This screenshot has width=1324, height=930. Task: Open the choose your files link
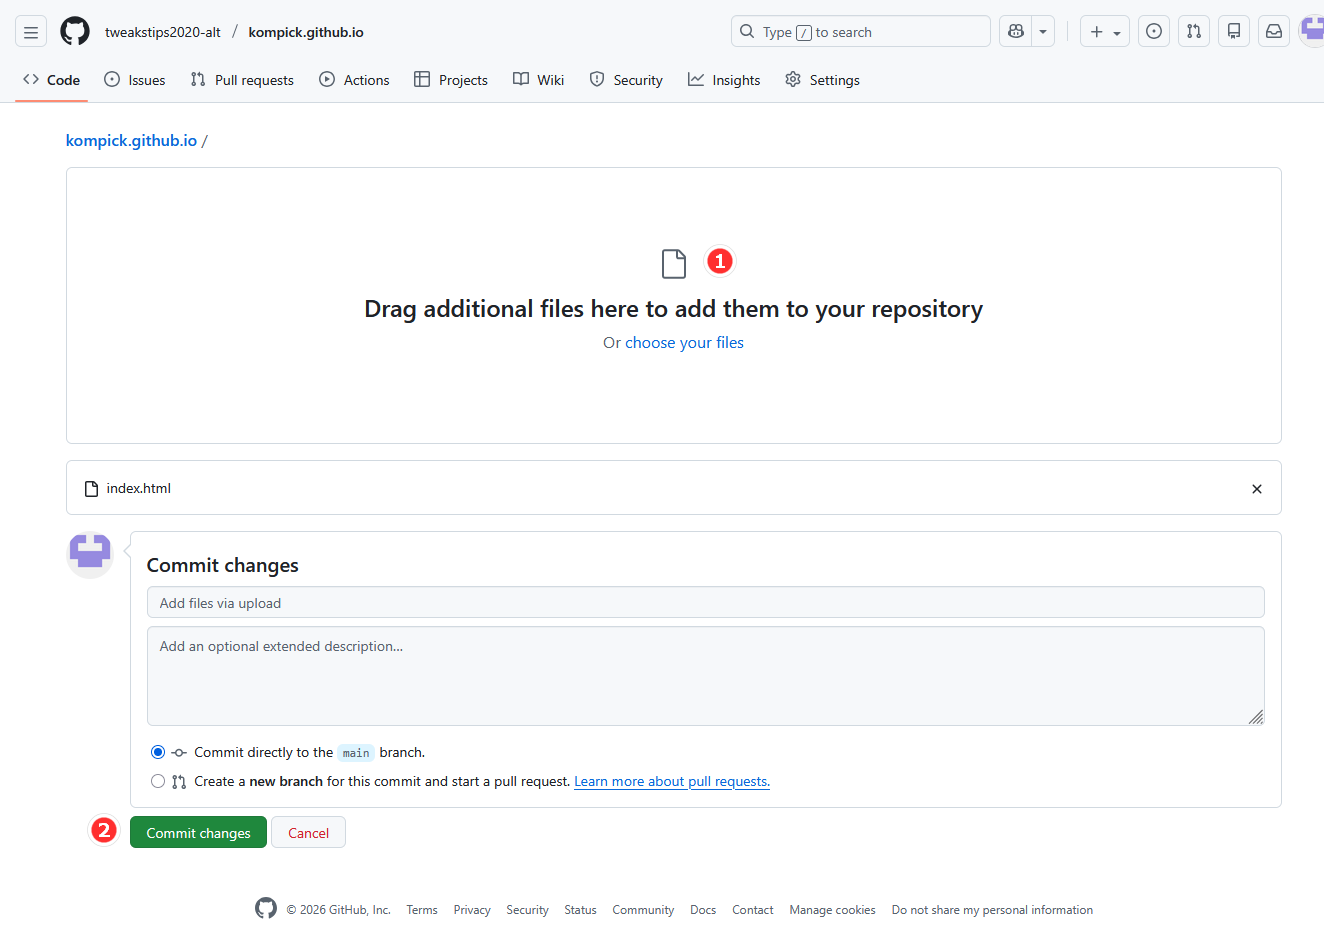coord(684,342)
